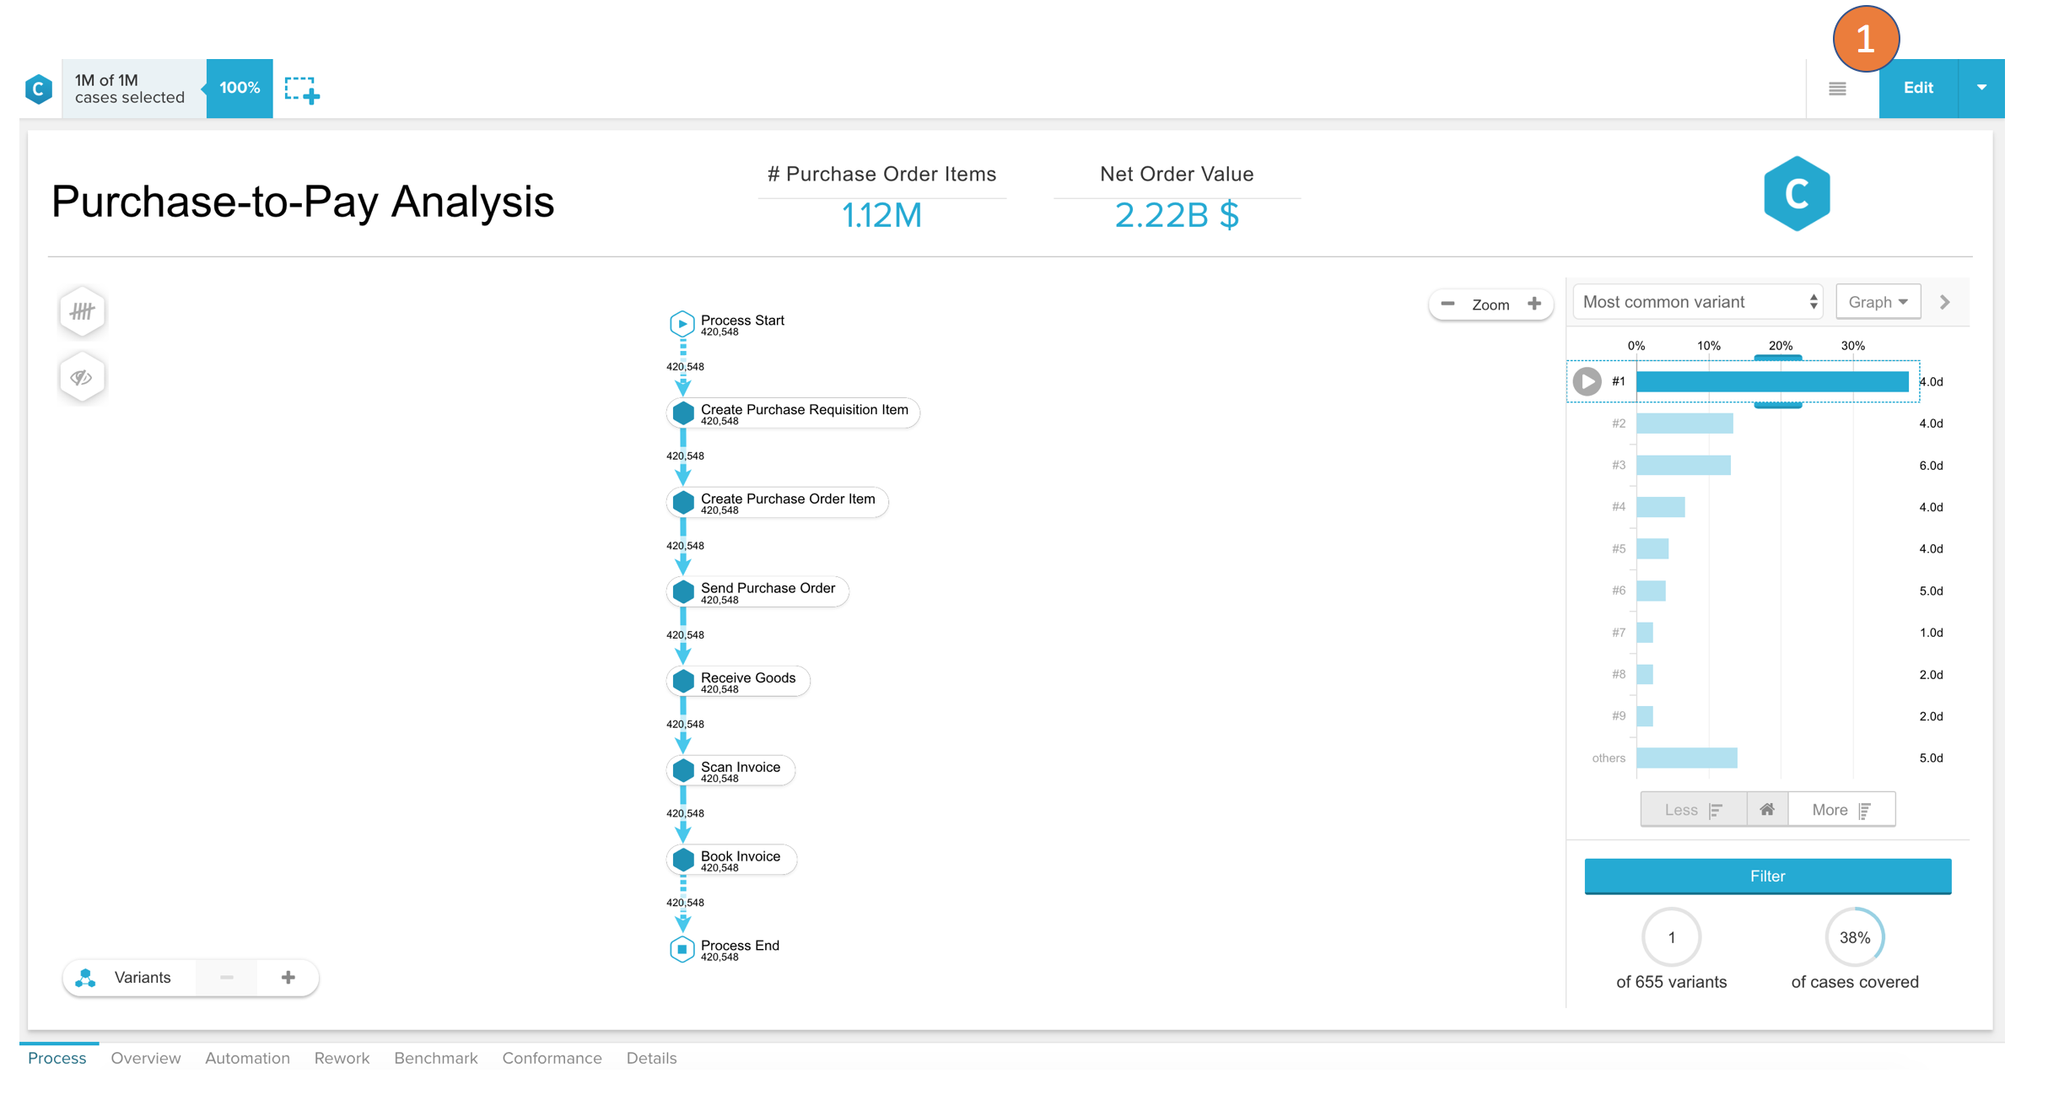Screen dimensions: 2048x1095
Task: Click the Celonis logo in the top bar
Action: [38, 89]
